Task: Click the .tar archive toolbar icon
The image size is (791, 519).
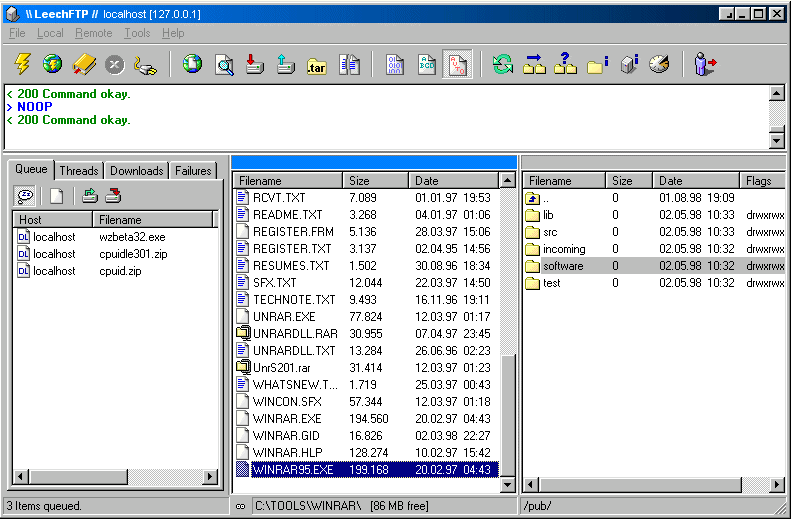Action: coord(317,65)
